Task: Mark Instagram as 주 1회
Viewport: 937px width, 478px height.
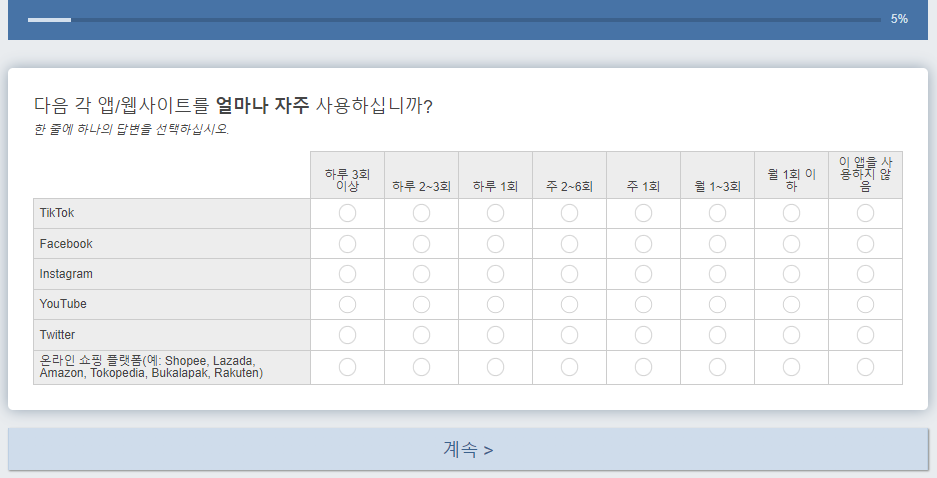Action: tap(644, 274)
